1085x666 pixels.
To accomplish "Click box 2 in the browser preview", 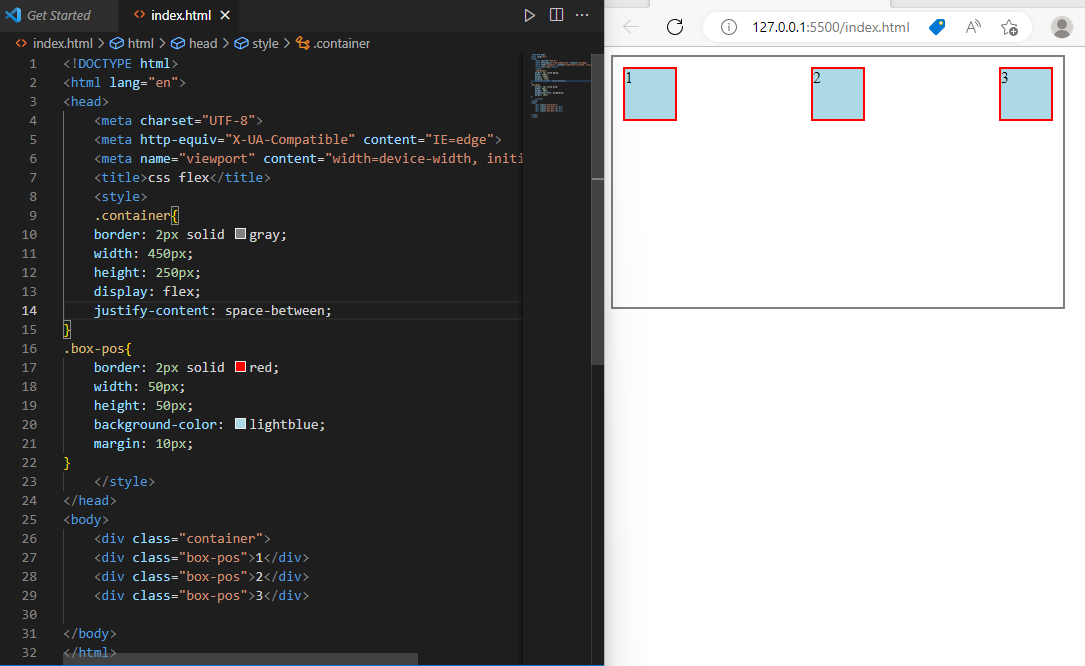I will (x=838, y=94).
